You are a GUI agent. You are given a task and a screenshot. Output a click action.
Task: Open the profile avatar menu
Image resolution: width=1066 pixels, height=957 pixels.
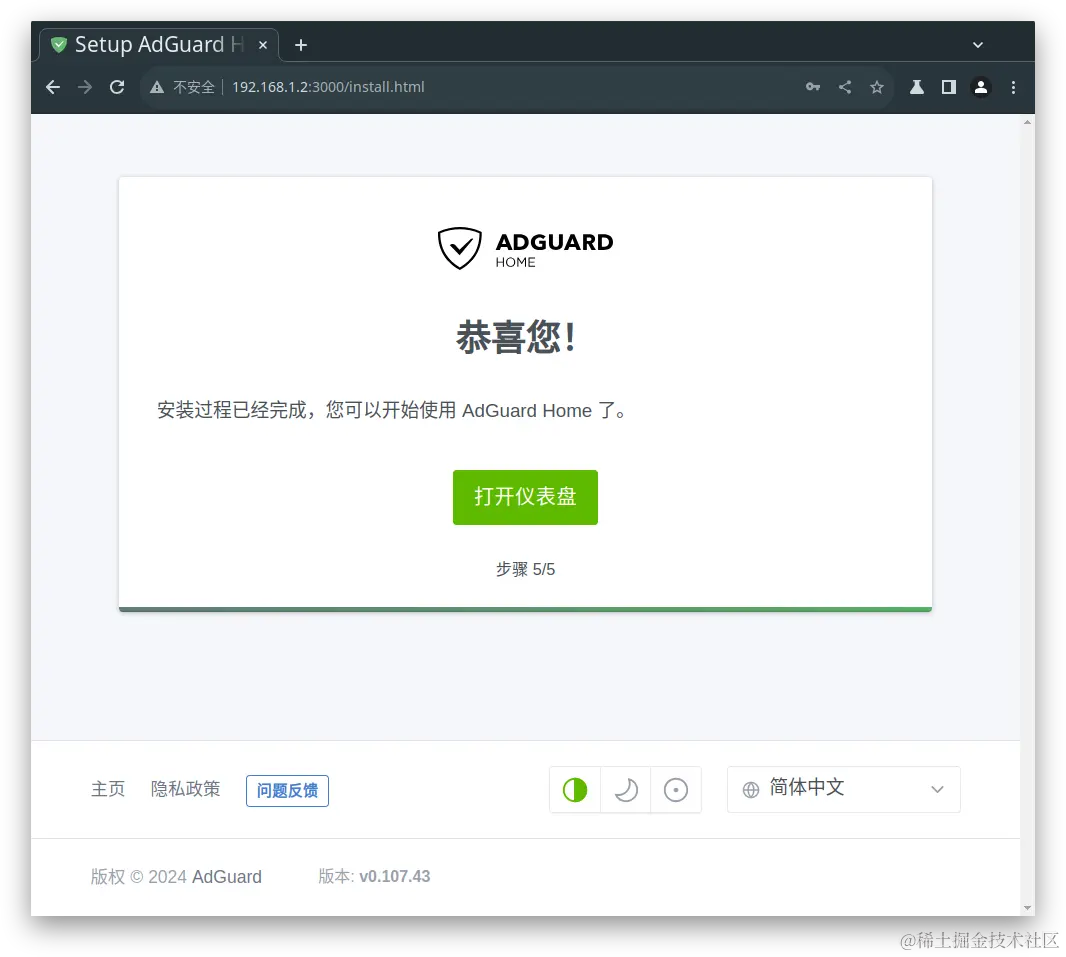[980, 87]
